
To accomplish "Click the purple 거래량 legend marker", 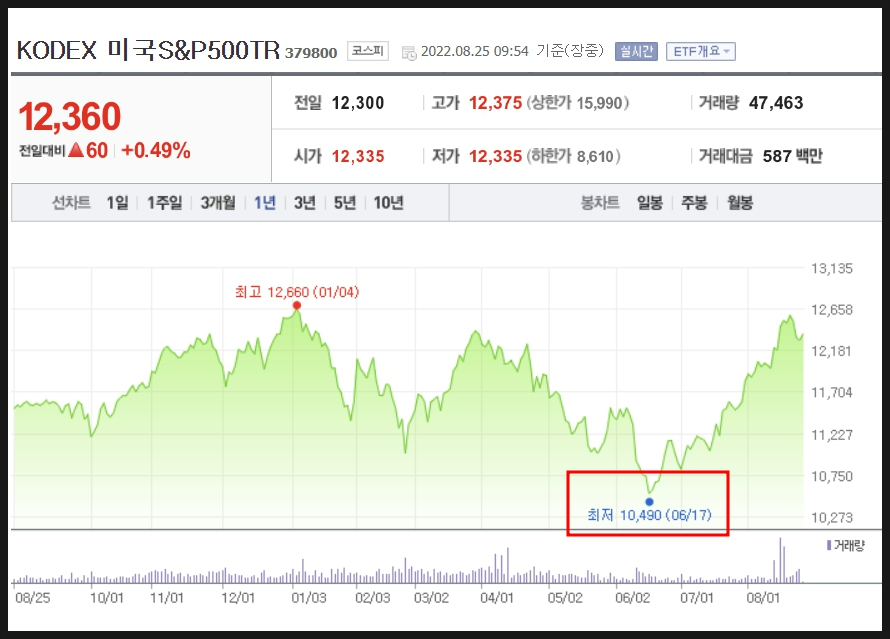I will click(829, 545).
